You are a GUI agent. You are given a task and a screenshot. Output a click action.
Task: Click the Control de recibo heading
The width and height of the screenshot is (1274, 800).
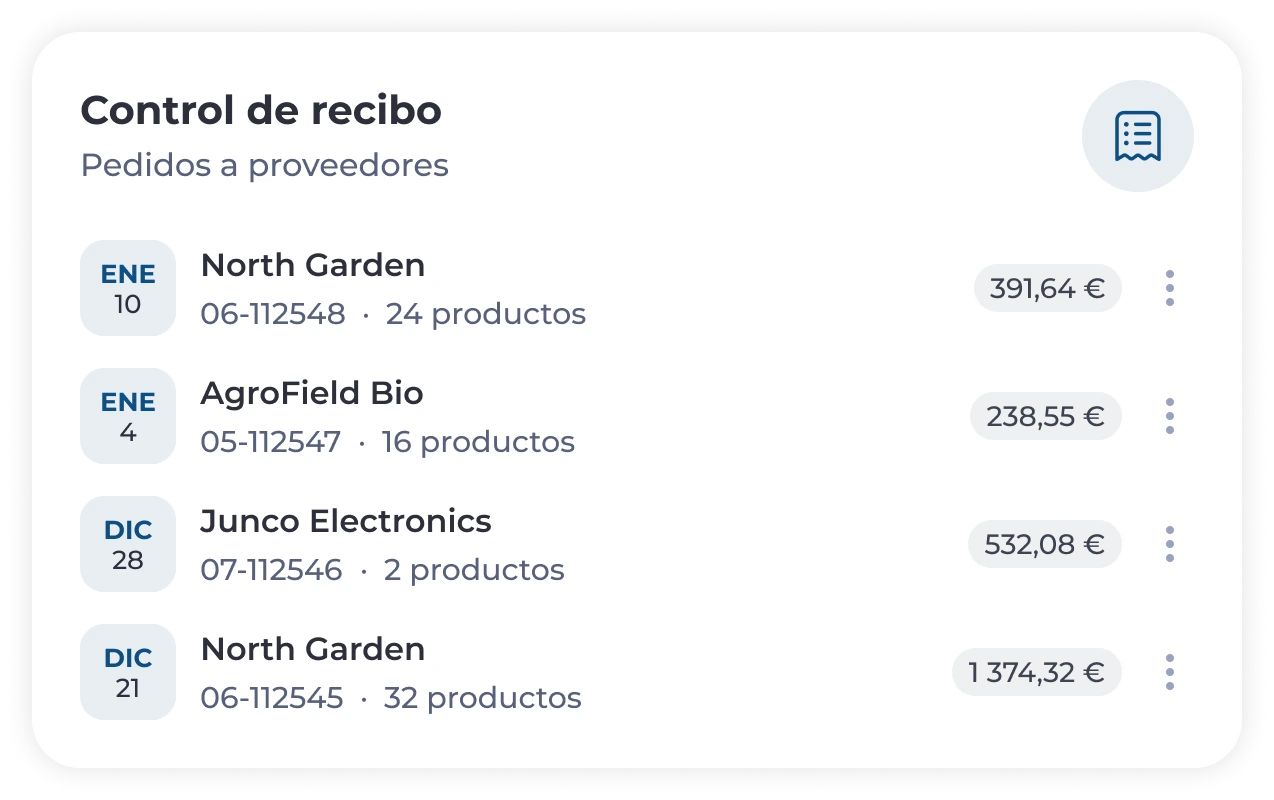(261, 110)
